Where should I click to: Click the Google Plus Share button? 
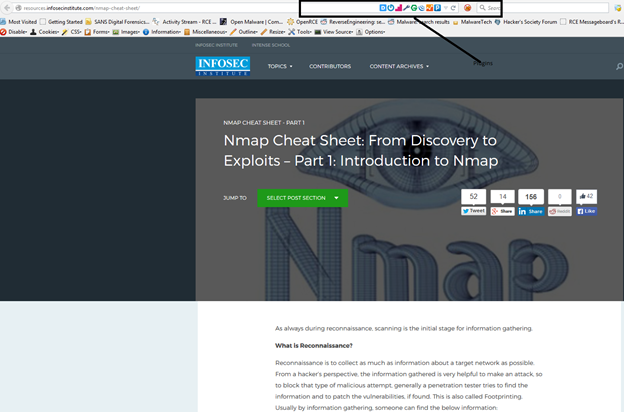(501, 211)
